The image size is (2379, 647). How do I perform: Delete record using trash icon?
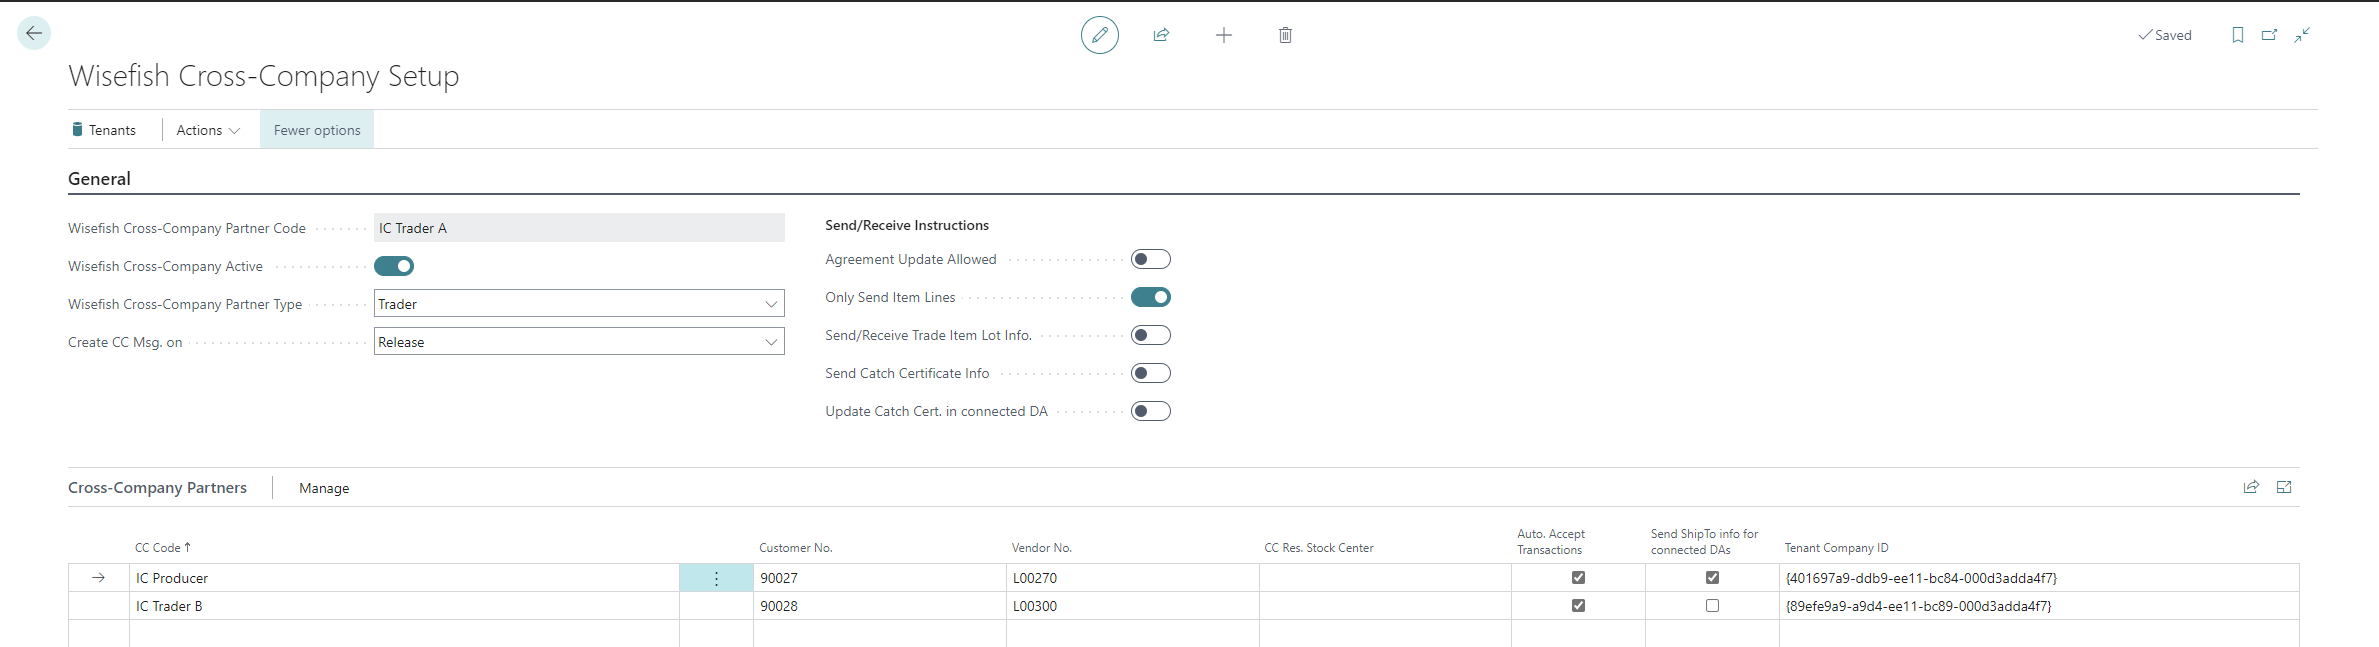tap(1285, 35)
